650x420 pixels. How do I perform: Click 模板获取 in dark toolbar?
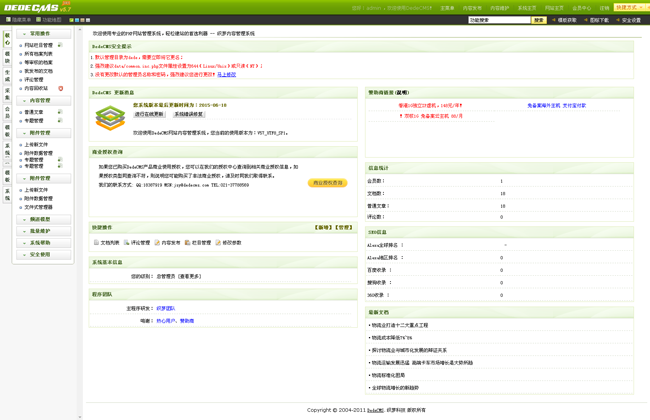pyautogui.click(x=567, y=20)
